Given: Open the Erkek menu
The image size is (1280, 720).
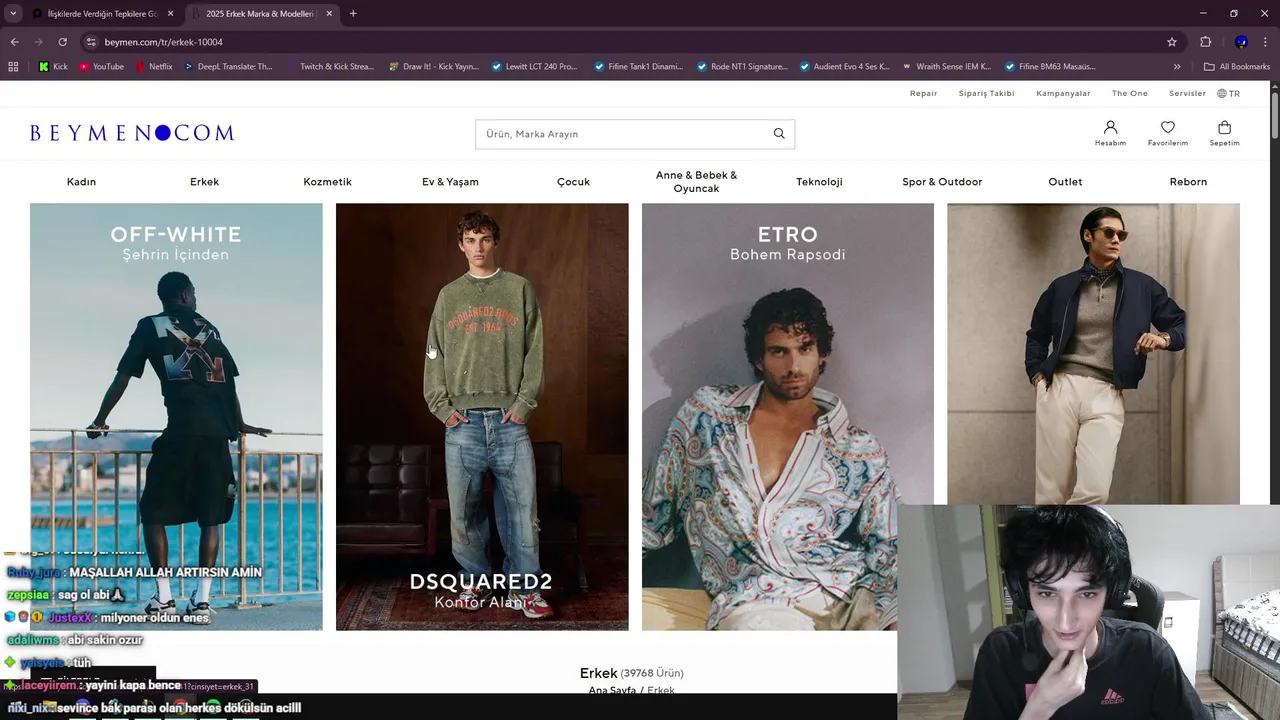Looking at the screenshot, I should click(x=204, y=182).
